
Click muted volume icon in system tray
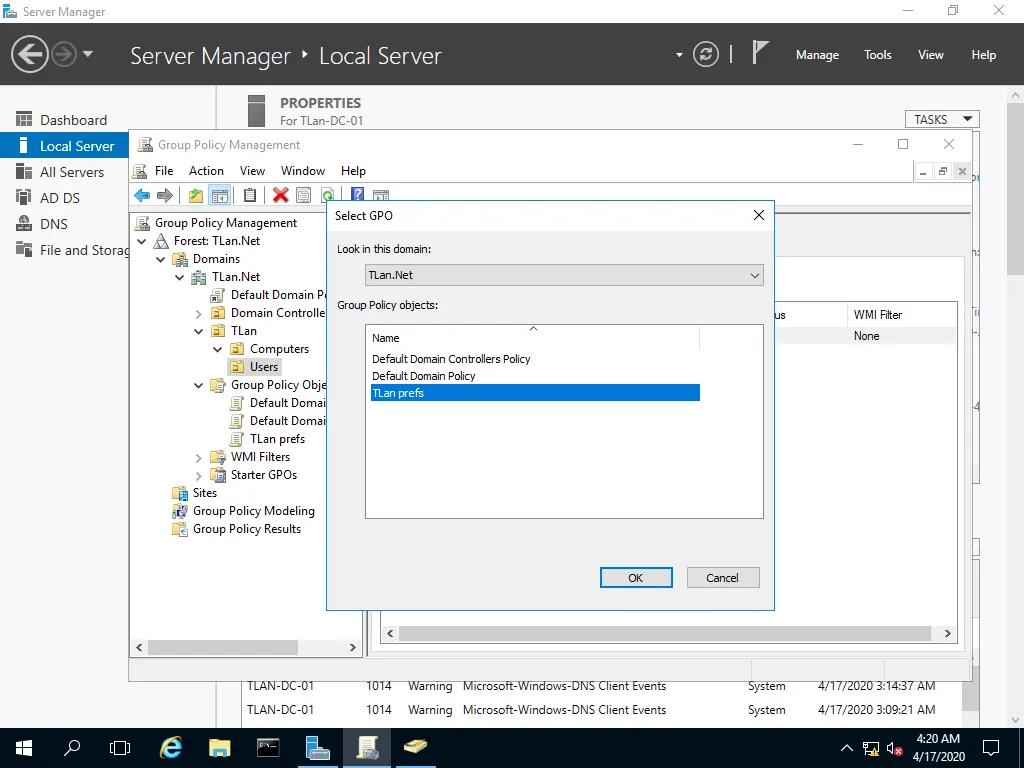pos(894,748)
